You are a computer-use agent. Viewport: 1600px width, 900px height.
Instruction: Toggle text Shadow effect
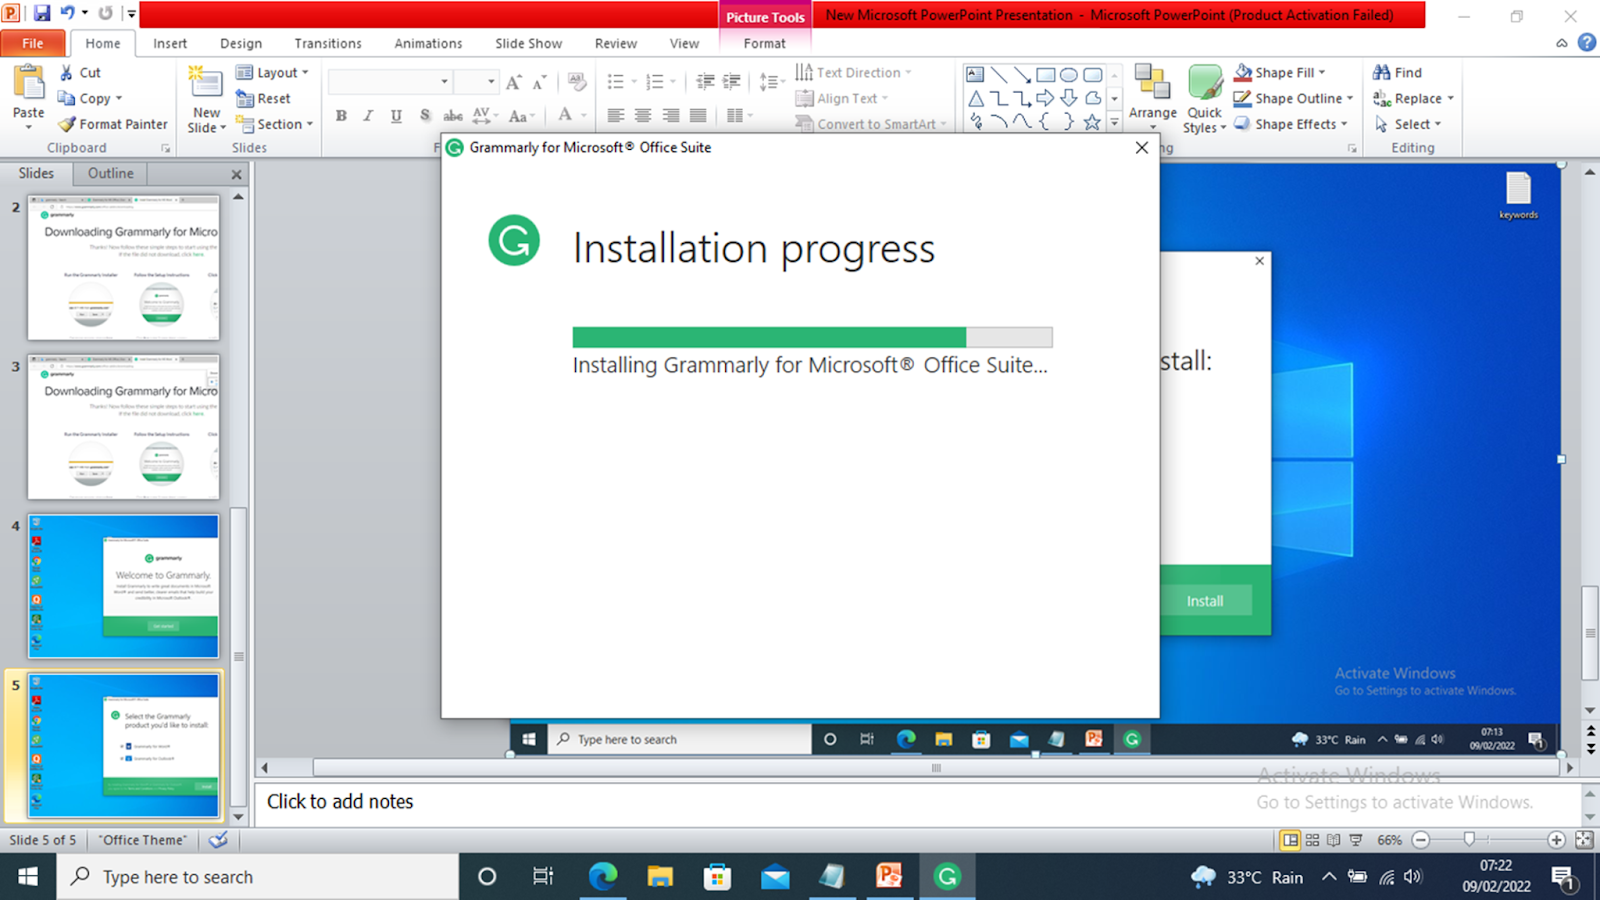tap(424, 115)
